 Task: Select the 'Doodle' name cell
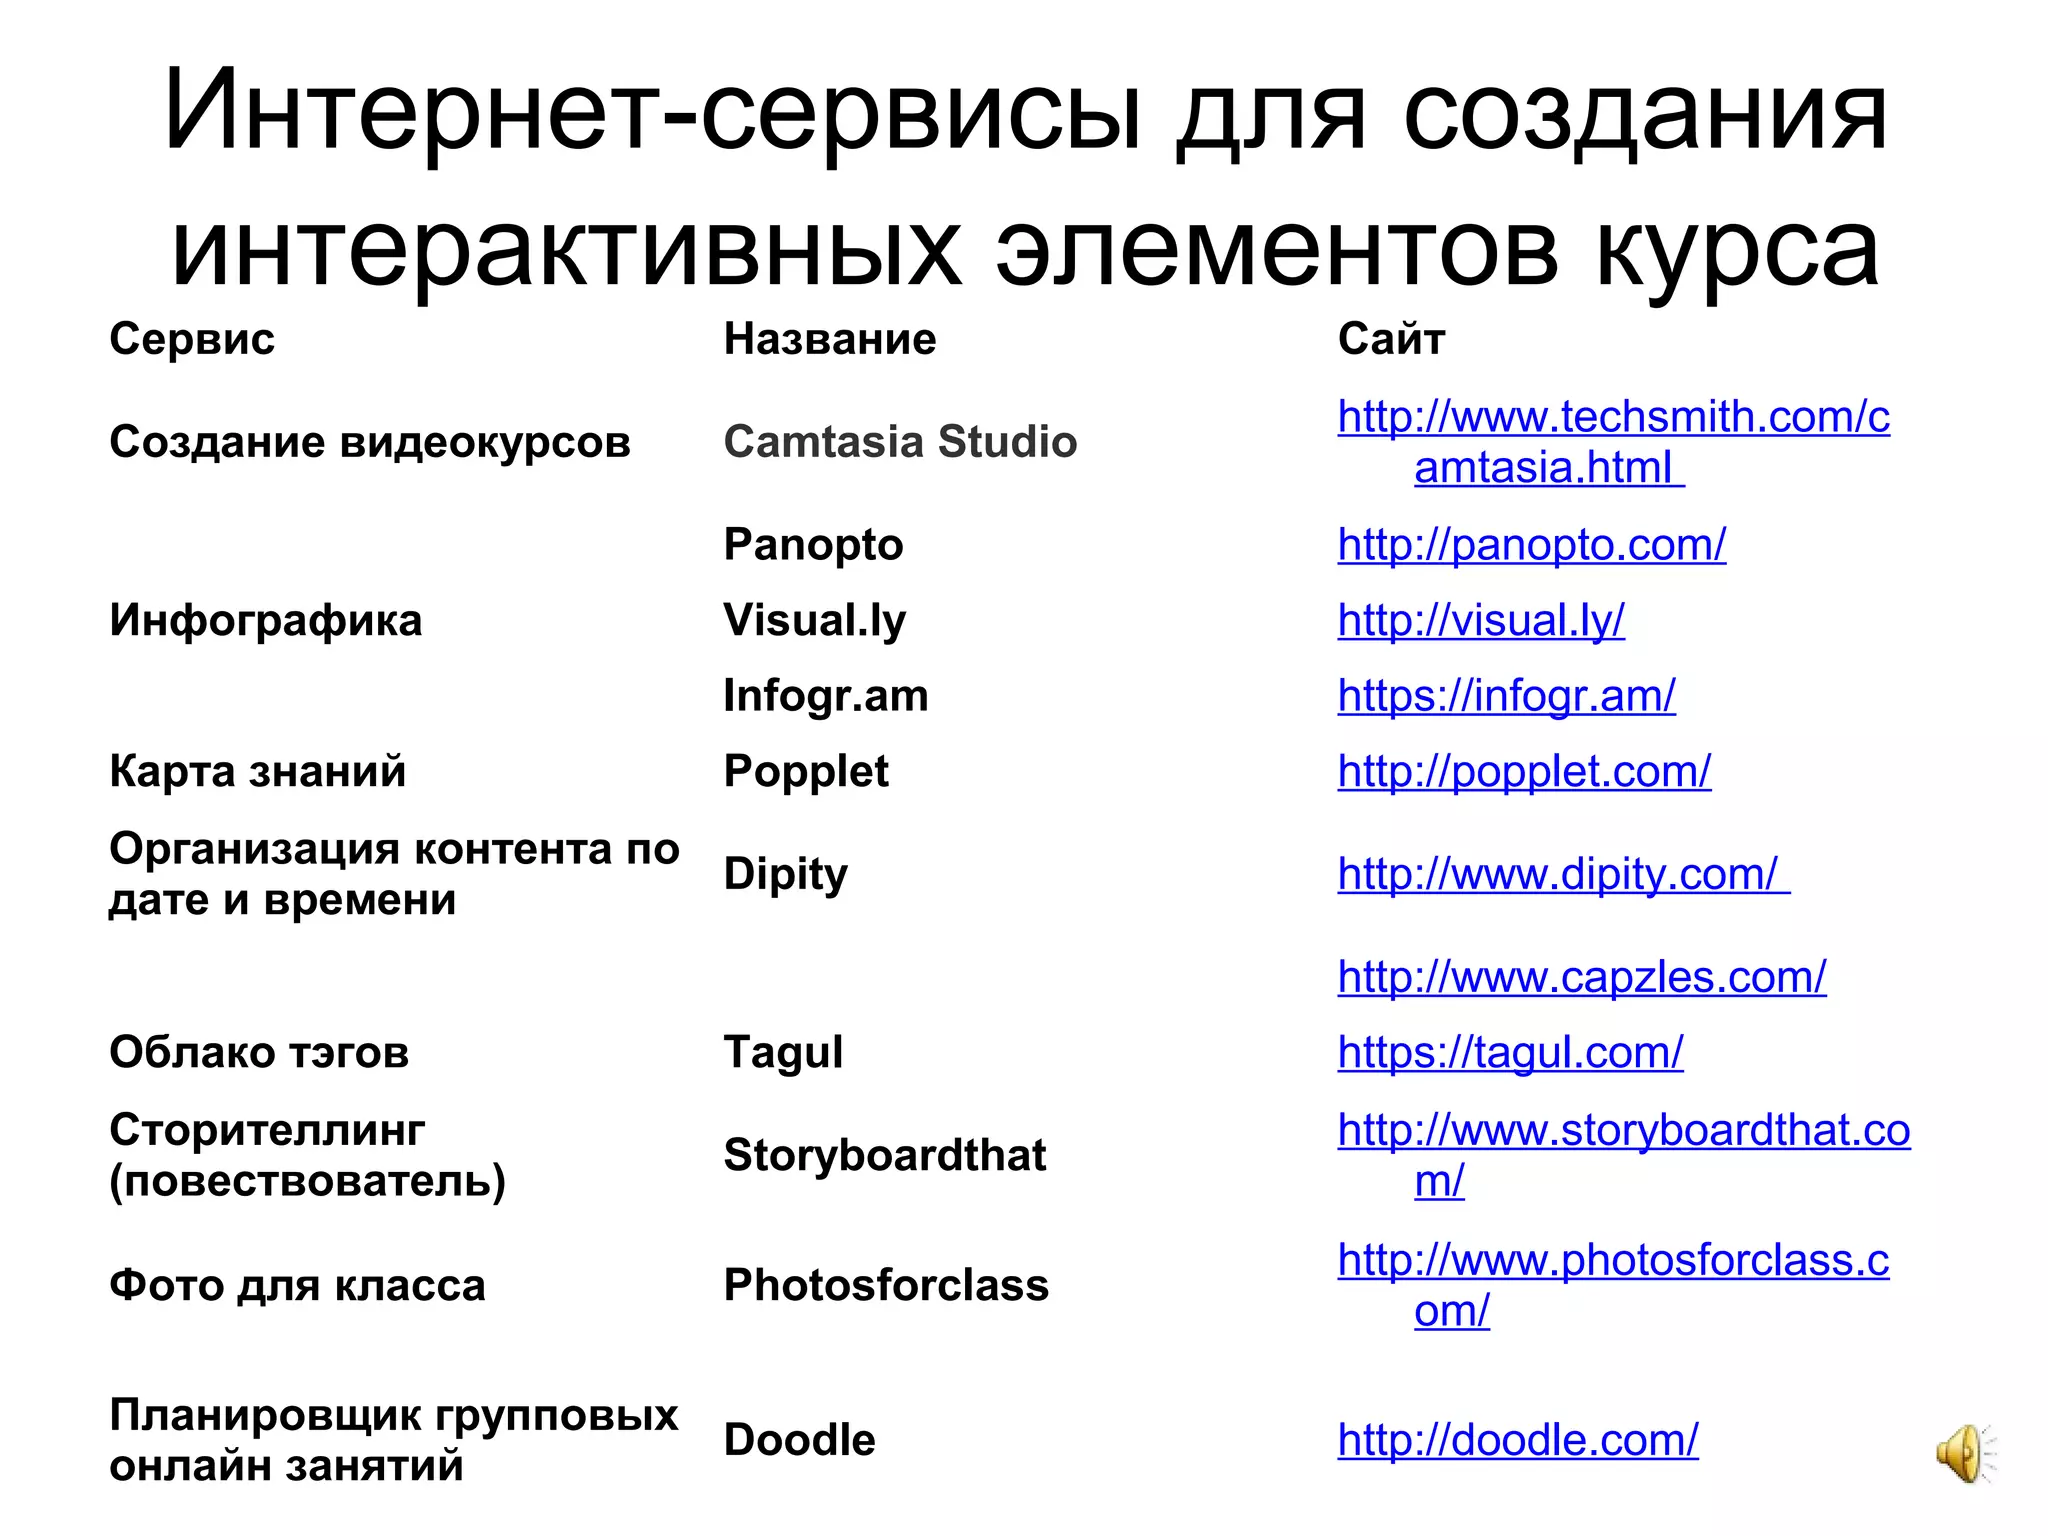click(x=799, y=1440)
